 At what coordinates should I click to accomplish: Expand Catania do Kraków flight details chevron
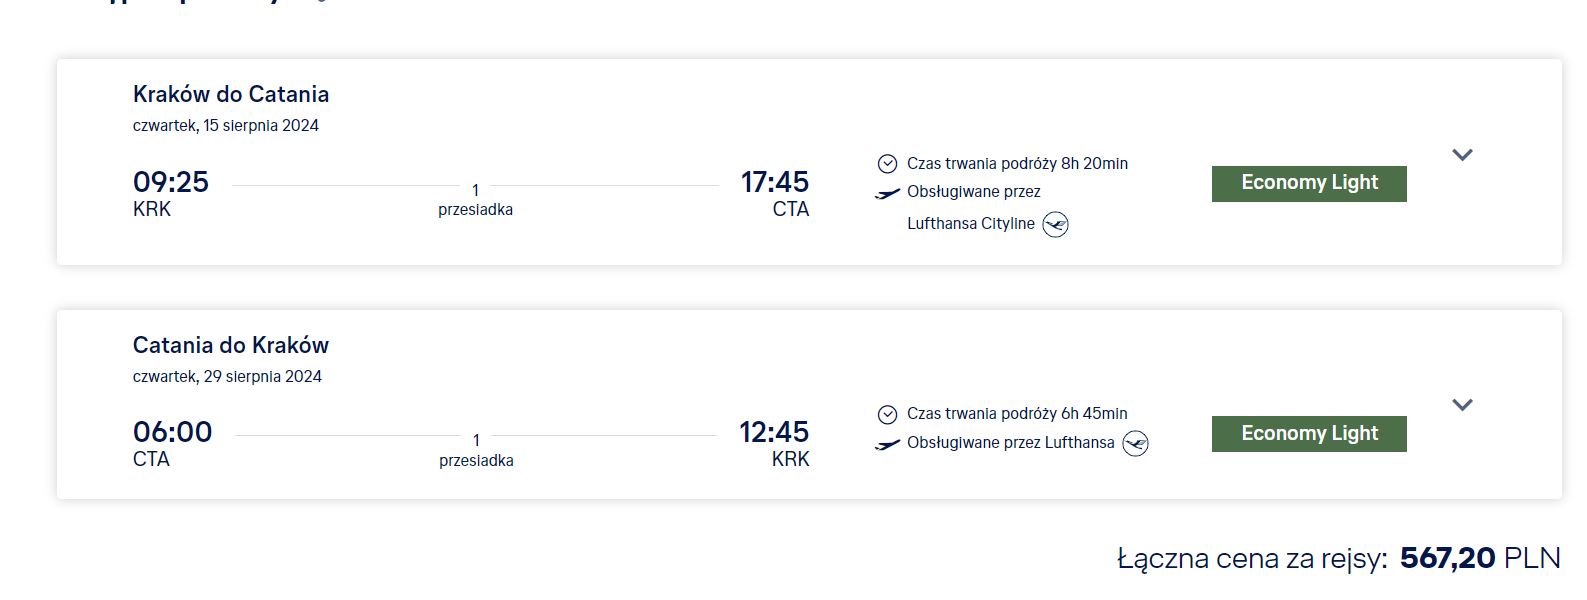point(1462,405)
